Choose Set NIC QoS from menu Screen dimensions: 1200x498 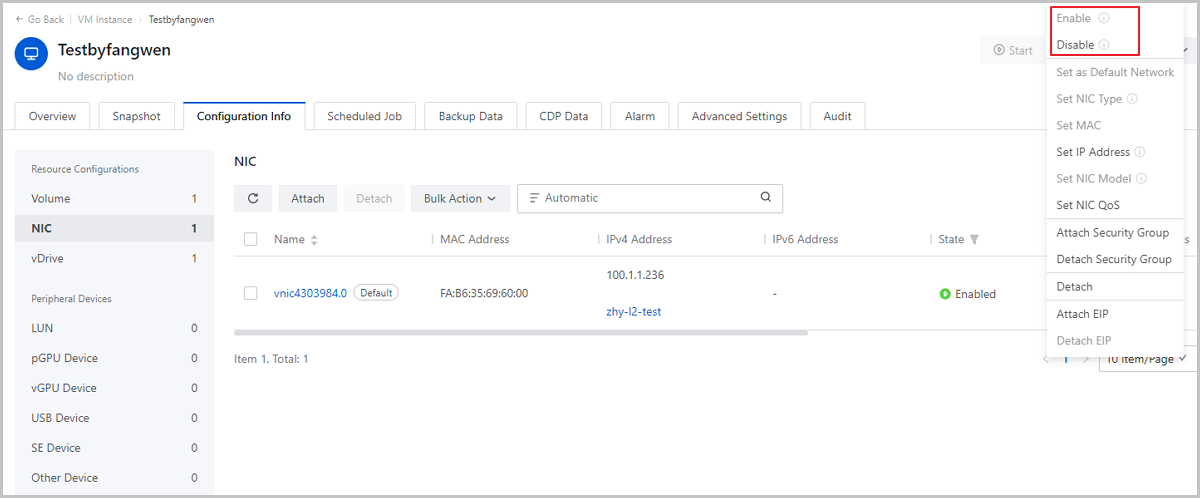point(1088,205)
